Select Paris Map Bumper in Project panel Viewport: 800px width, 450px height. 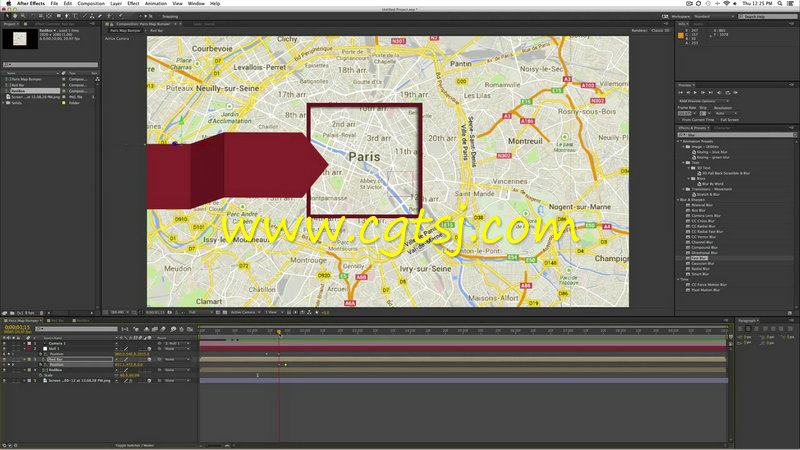(27, 79)
